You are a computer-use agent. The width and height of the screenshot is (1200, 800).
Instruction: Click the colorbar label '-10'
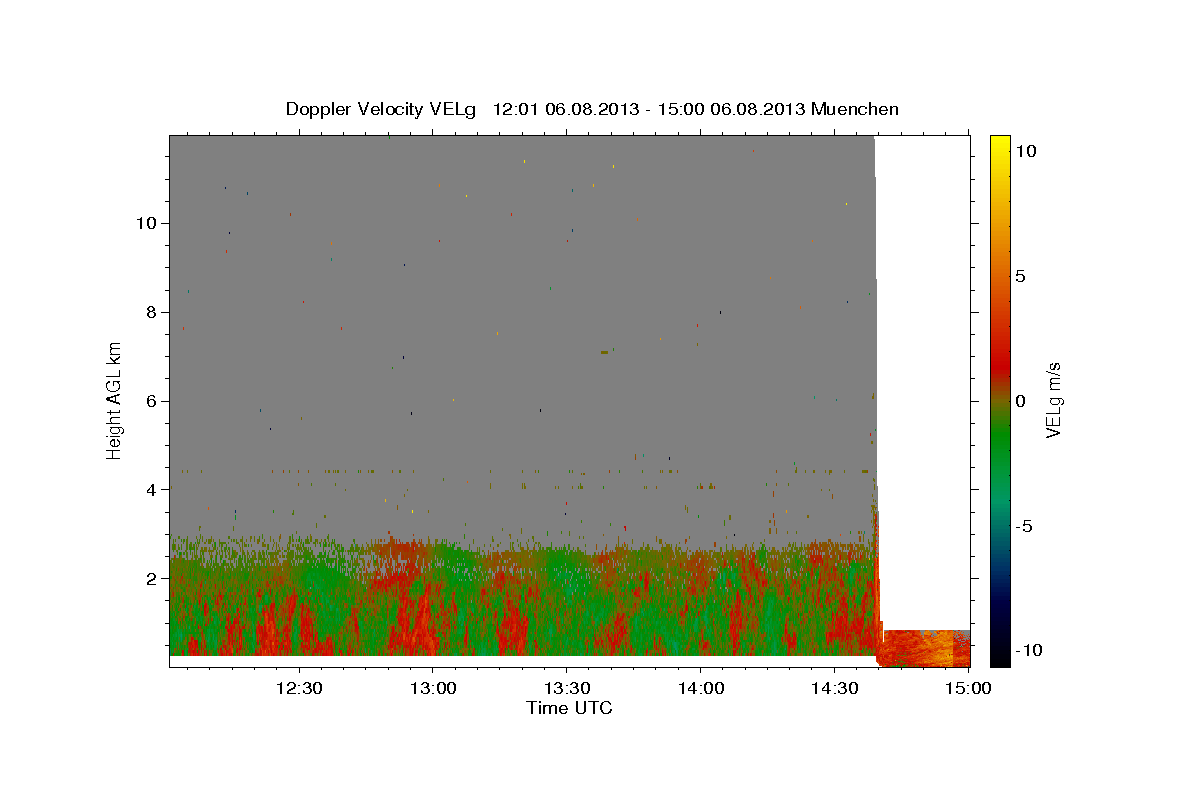1028,651
